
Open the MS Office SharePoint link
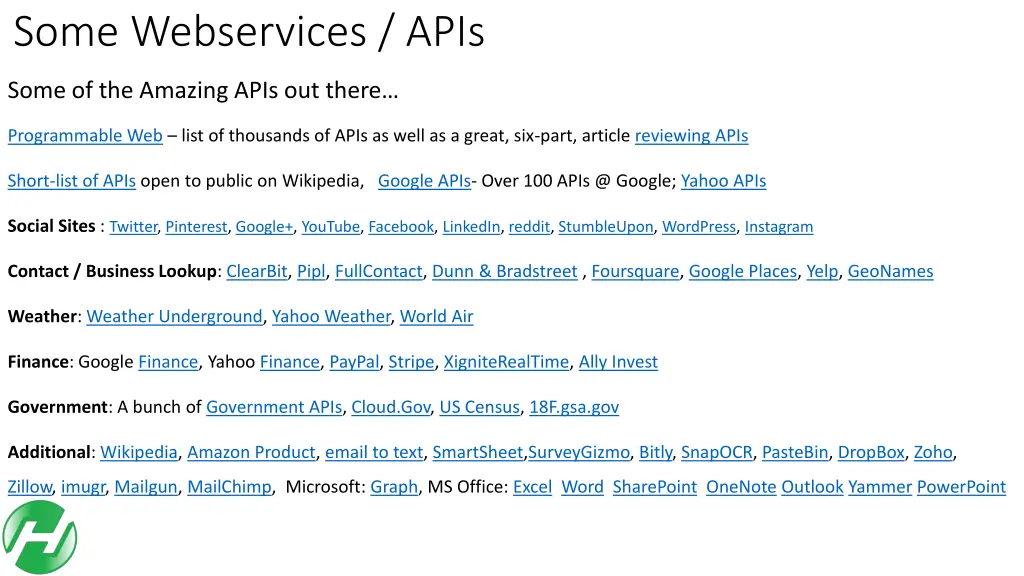pyautogui.click(x=654, y=487)
